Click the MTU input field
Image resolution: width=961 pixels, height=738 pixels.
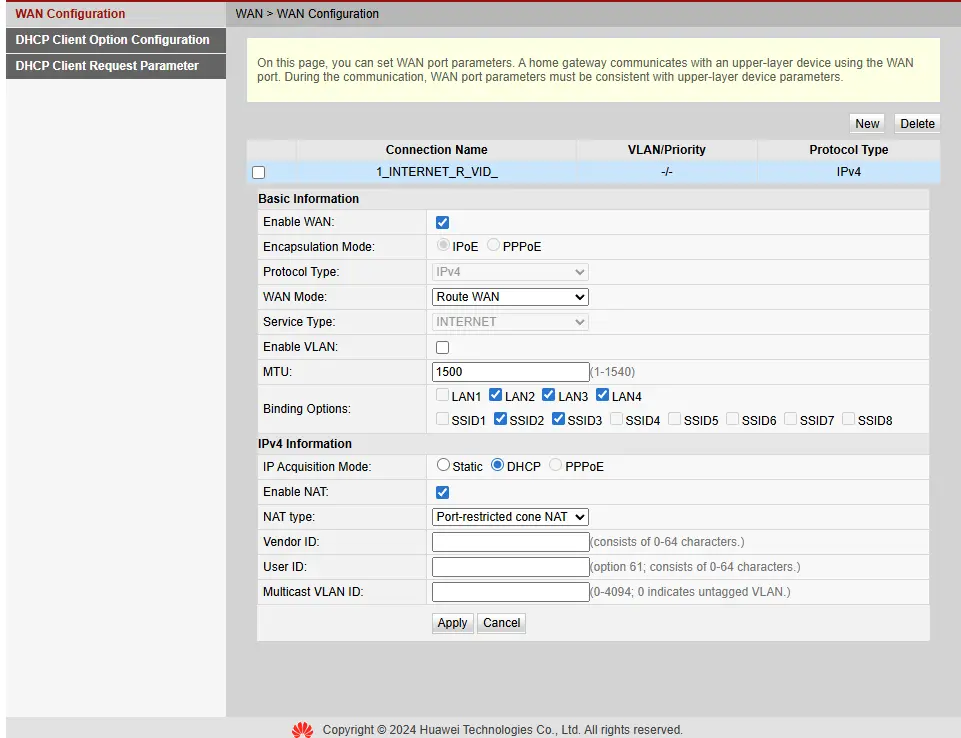(x=510, y=372)
